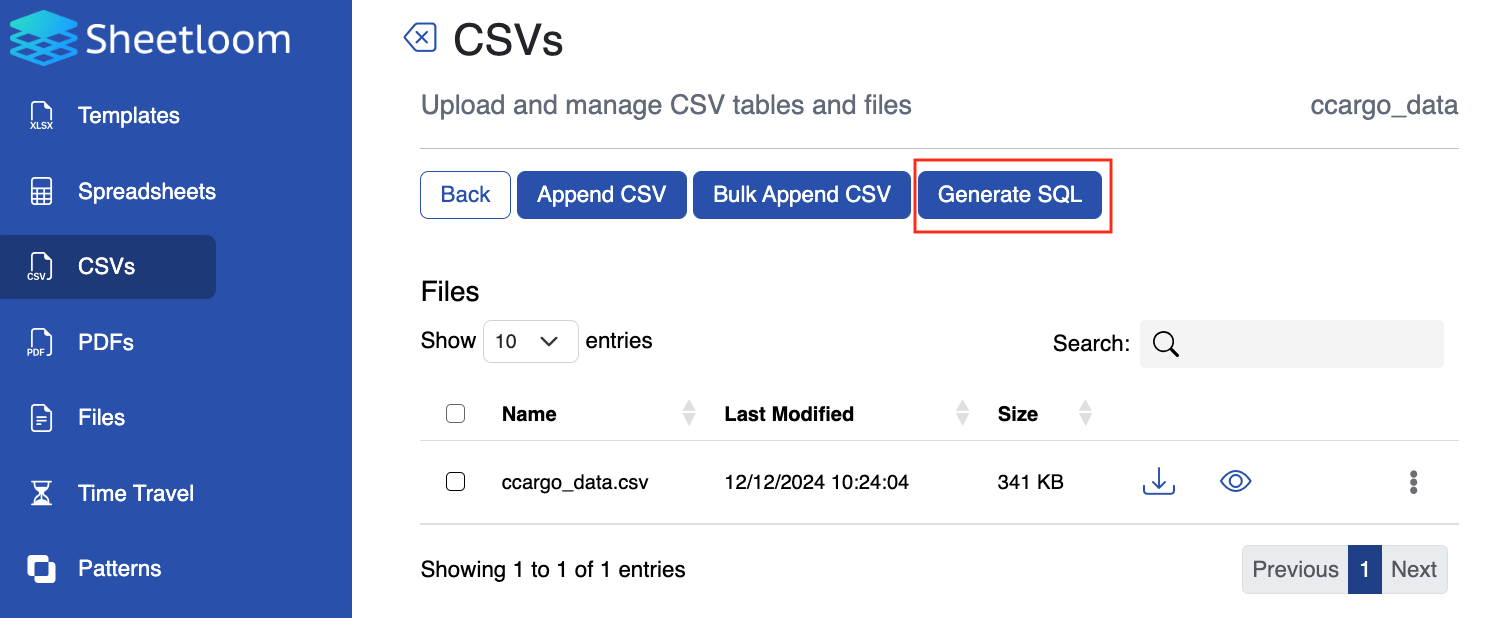Image resolution: width=1486 pixels, height=618 pixels.
Task: Focus the Search input field
Action: click(x=1305, y=344)
